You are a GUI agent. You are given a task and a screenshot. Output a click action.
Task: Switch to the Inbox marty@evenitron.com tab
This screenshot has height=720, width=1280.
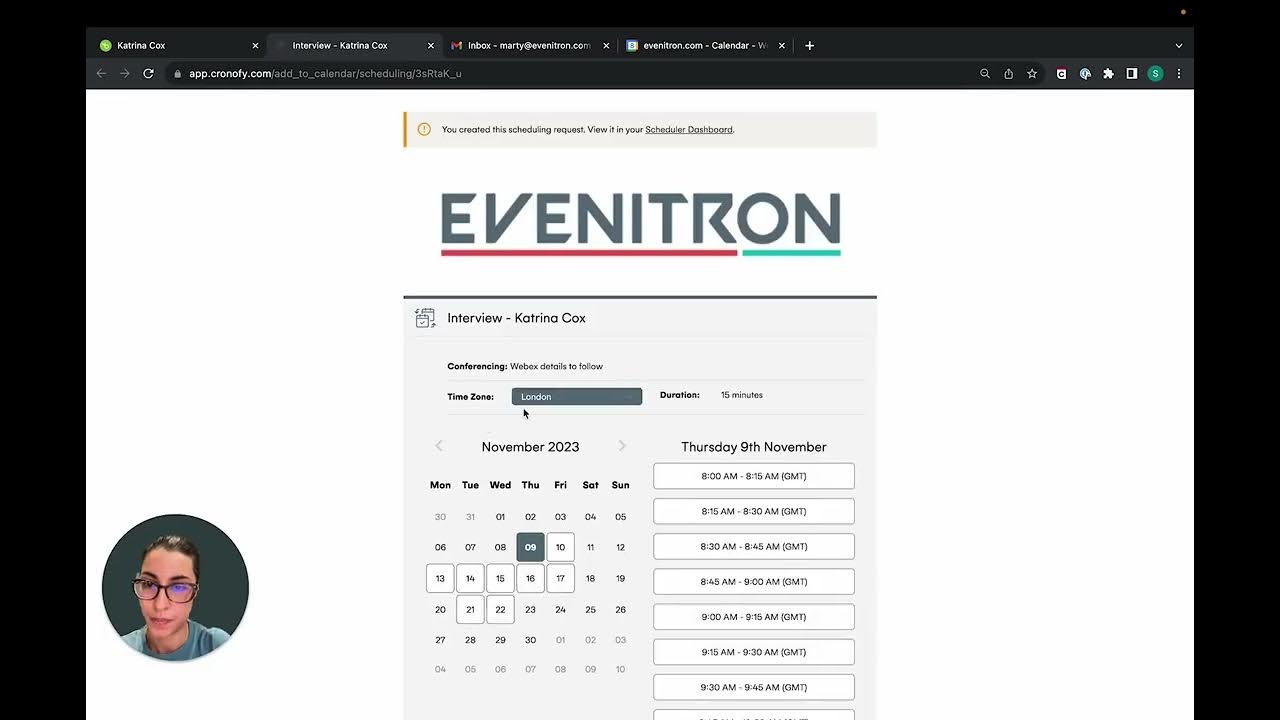pyautogui.click(x=529, y=45)
